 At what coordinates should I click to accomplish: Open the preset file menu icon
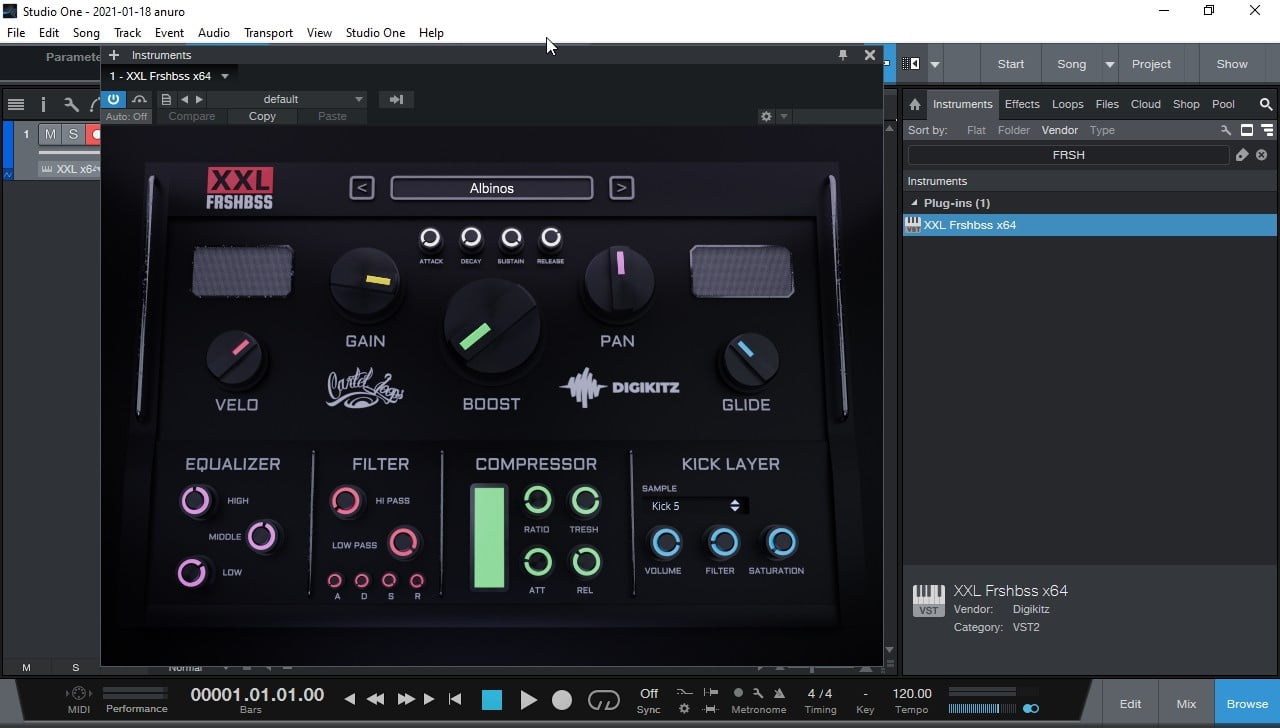[x=166, y=99]
